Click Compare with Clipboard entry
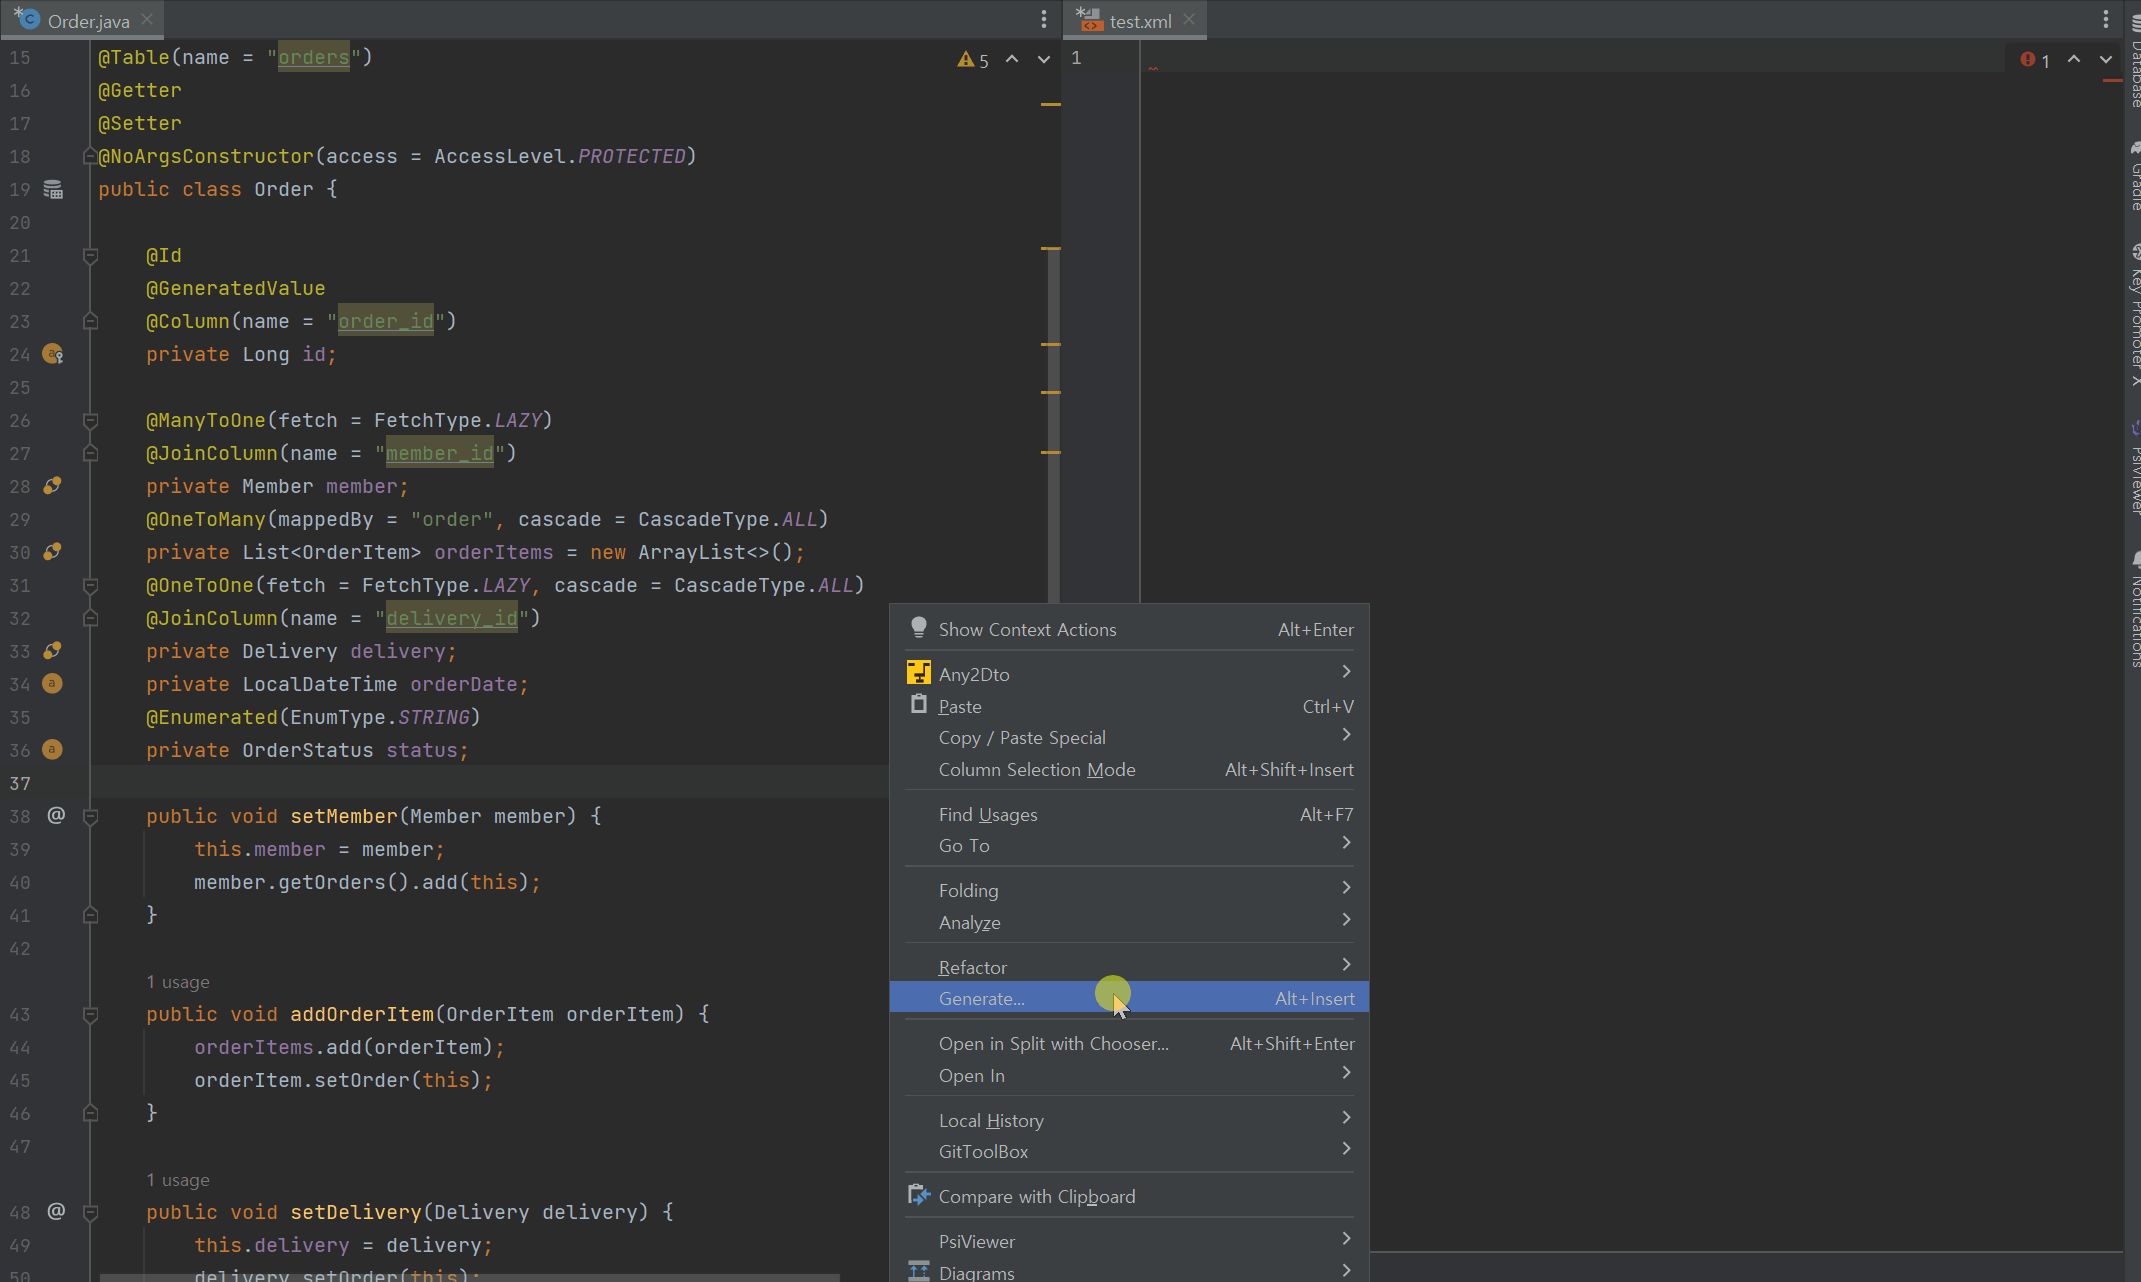2141x1282 pixels. click(x=1036, y=1197)
